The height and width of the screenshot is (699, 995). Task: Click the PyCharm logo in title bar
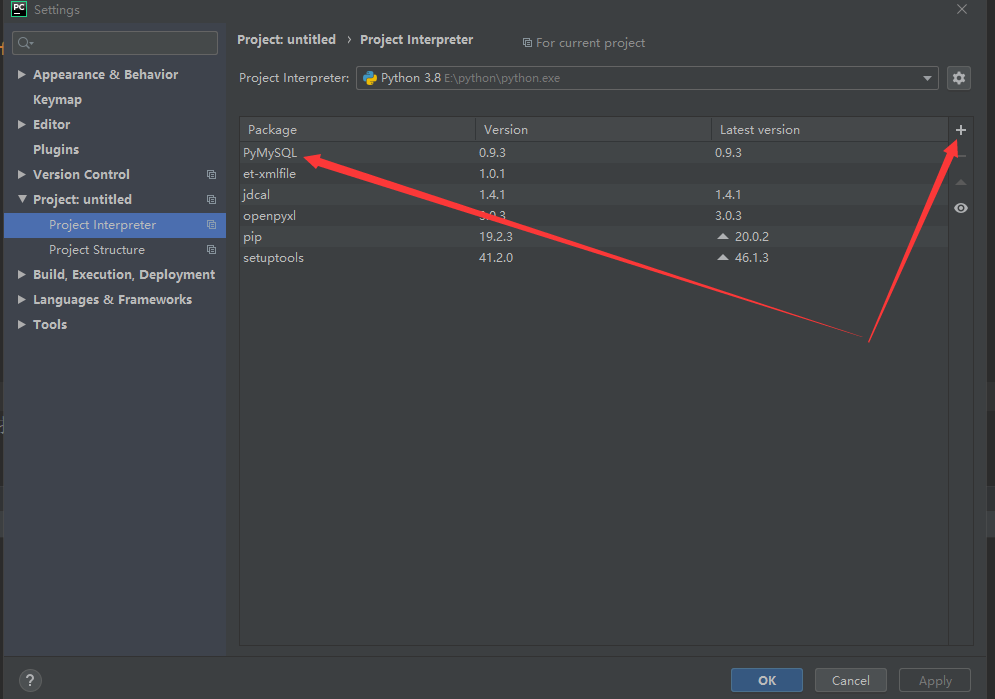click(19, 9)
